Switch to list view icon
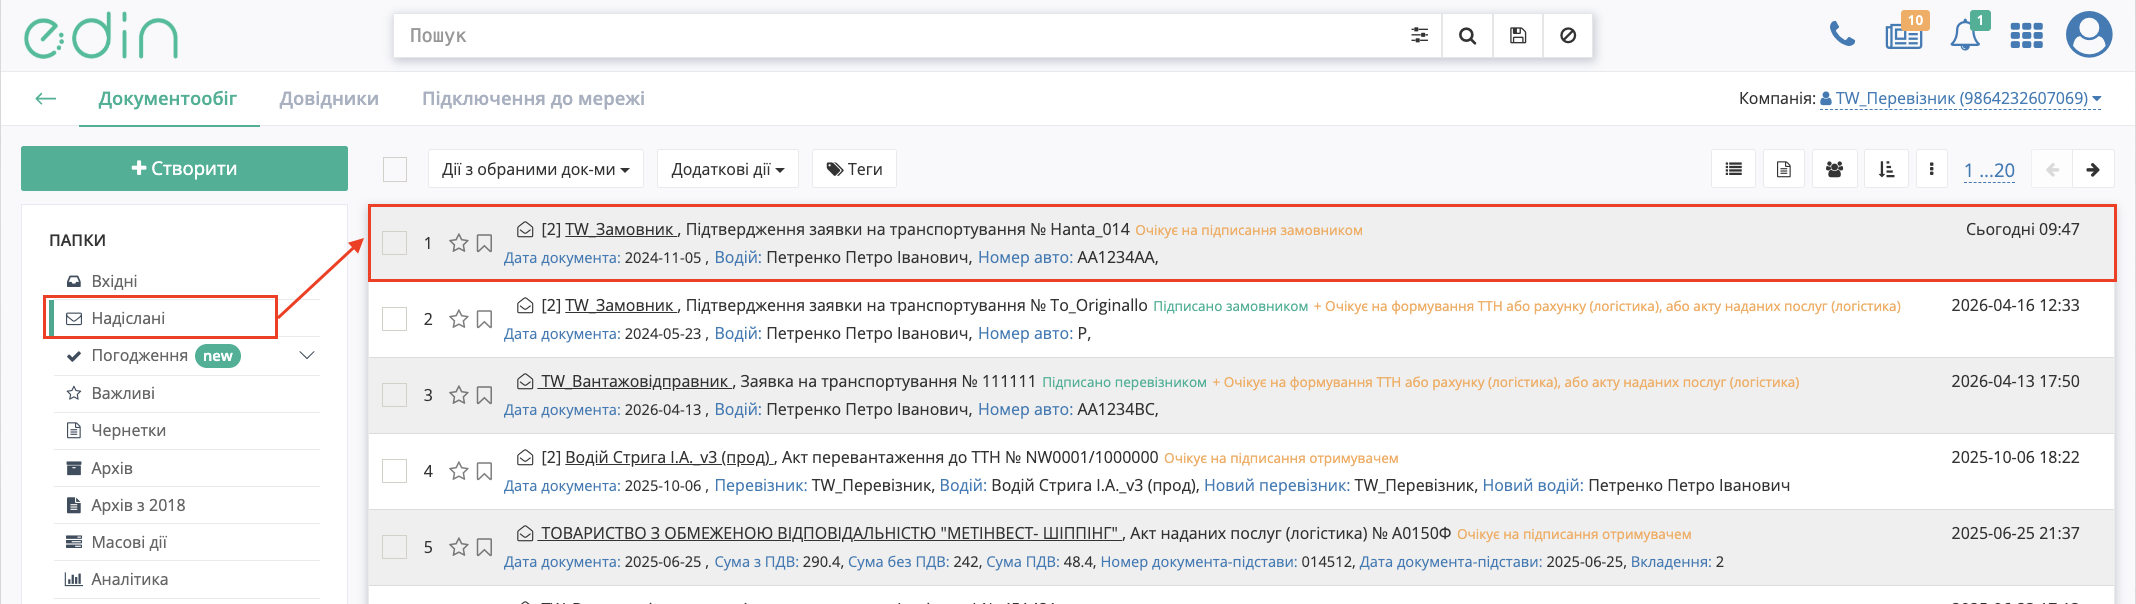2136x604 pixels. click(1734, 170)
